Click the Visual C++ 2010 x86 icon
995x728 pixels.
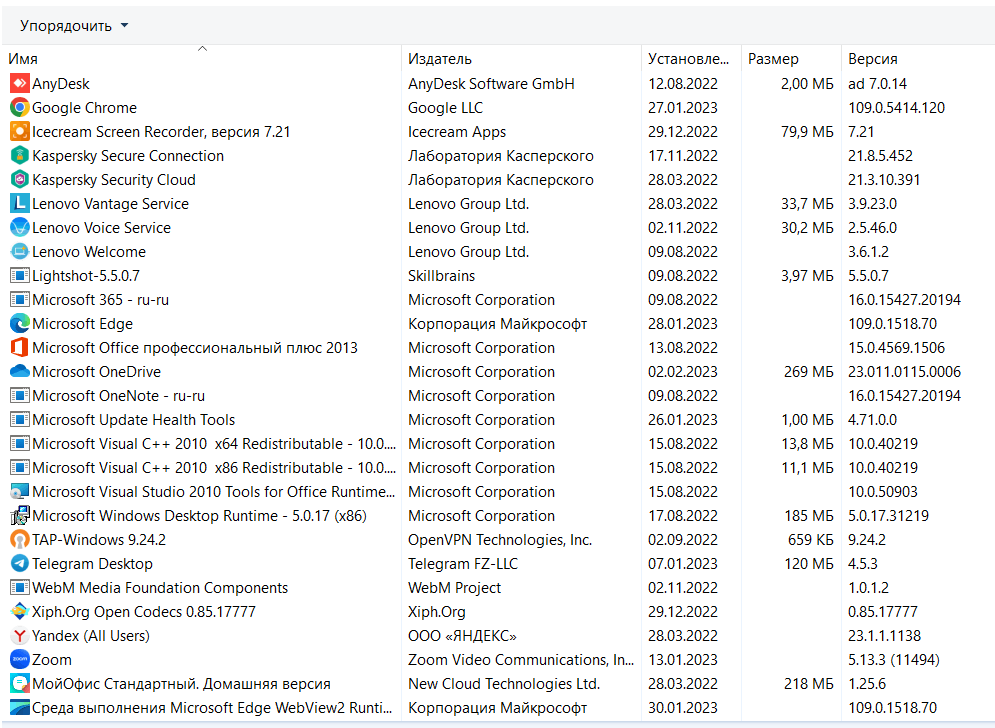pyautogui.click(x=20, y=468)
